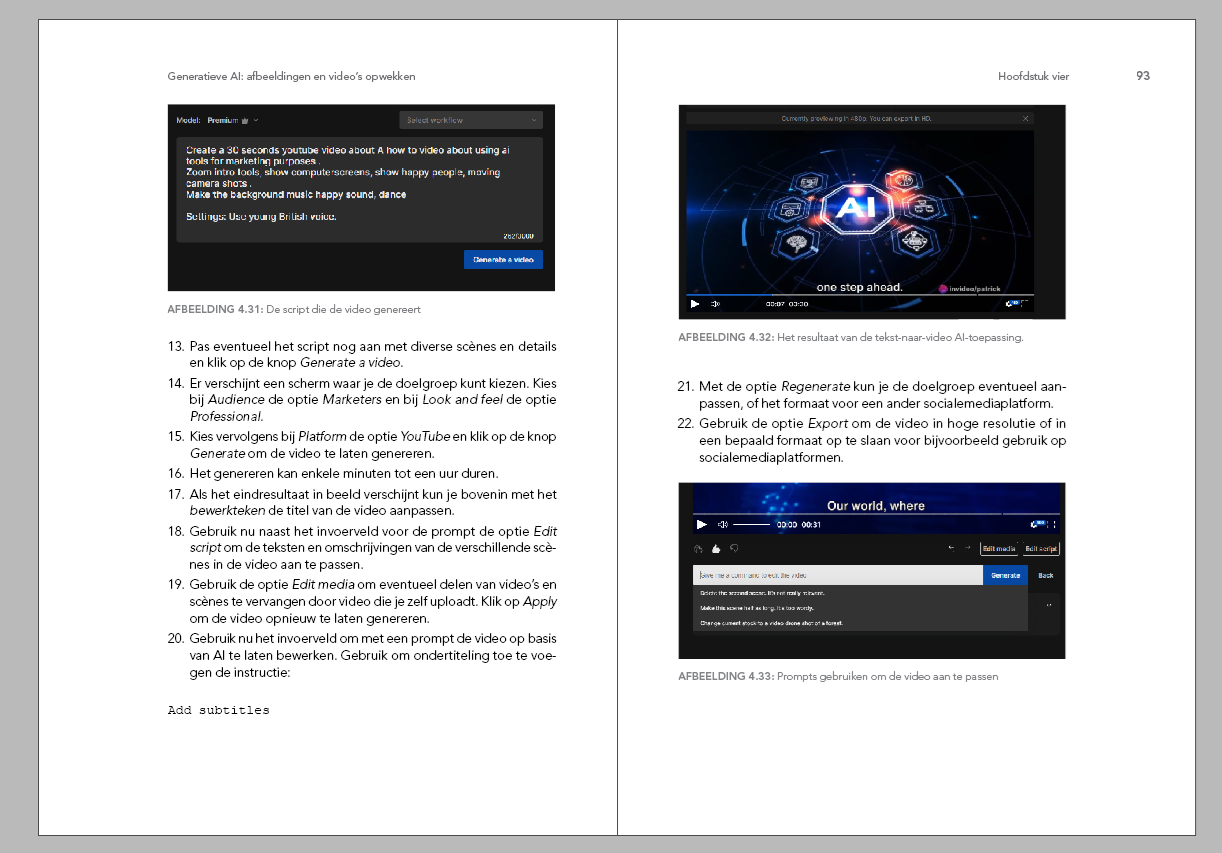Click the redo arrow beside Edit media

click(967, 548)
